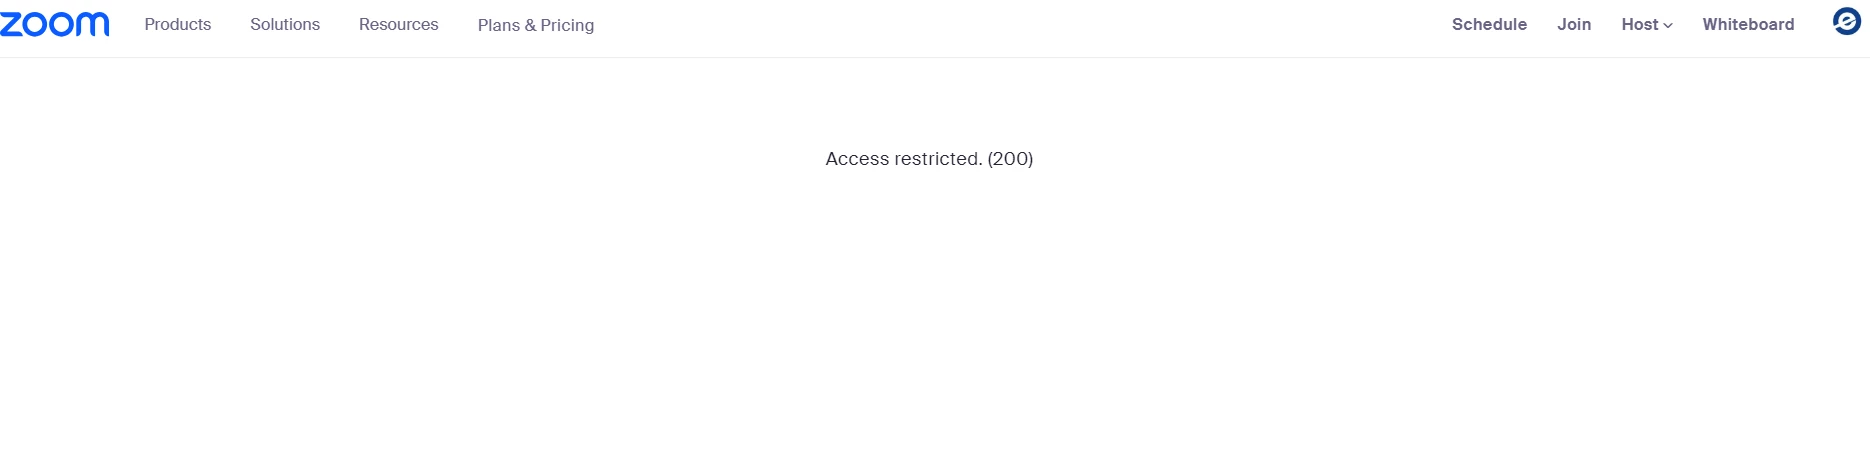Open the Products navigation menu
This screenshot has width=1870, height=467.
click(178, 24)
